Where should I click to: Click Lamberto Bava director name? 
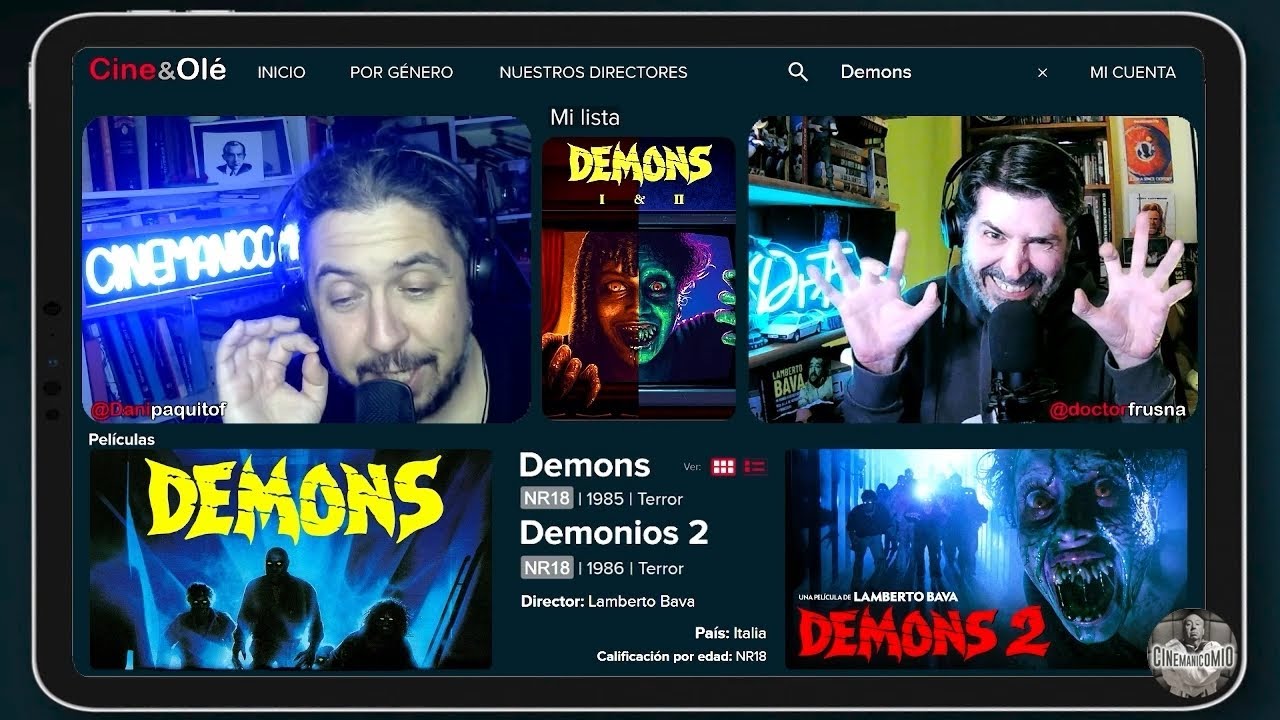point(641,601)
